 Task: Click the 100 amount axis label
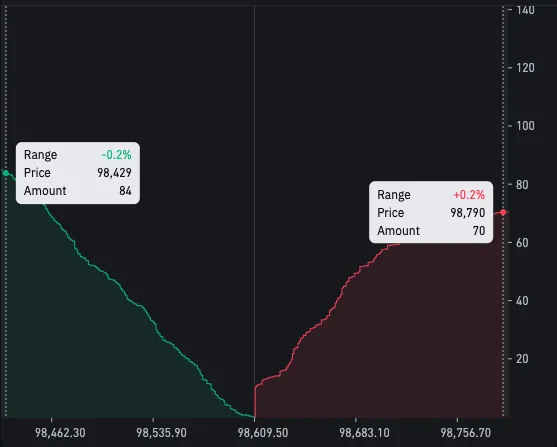click(x=525, y=126)
